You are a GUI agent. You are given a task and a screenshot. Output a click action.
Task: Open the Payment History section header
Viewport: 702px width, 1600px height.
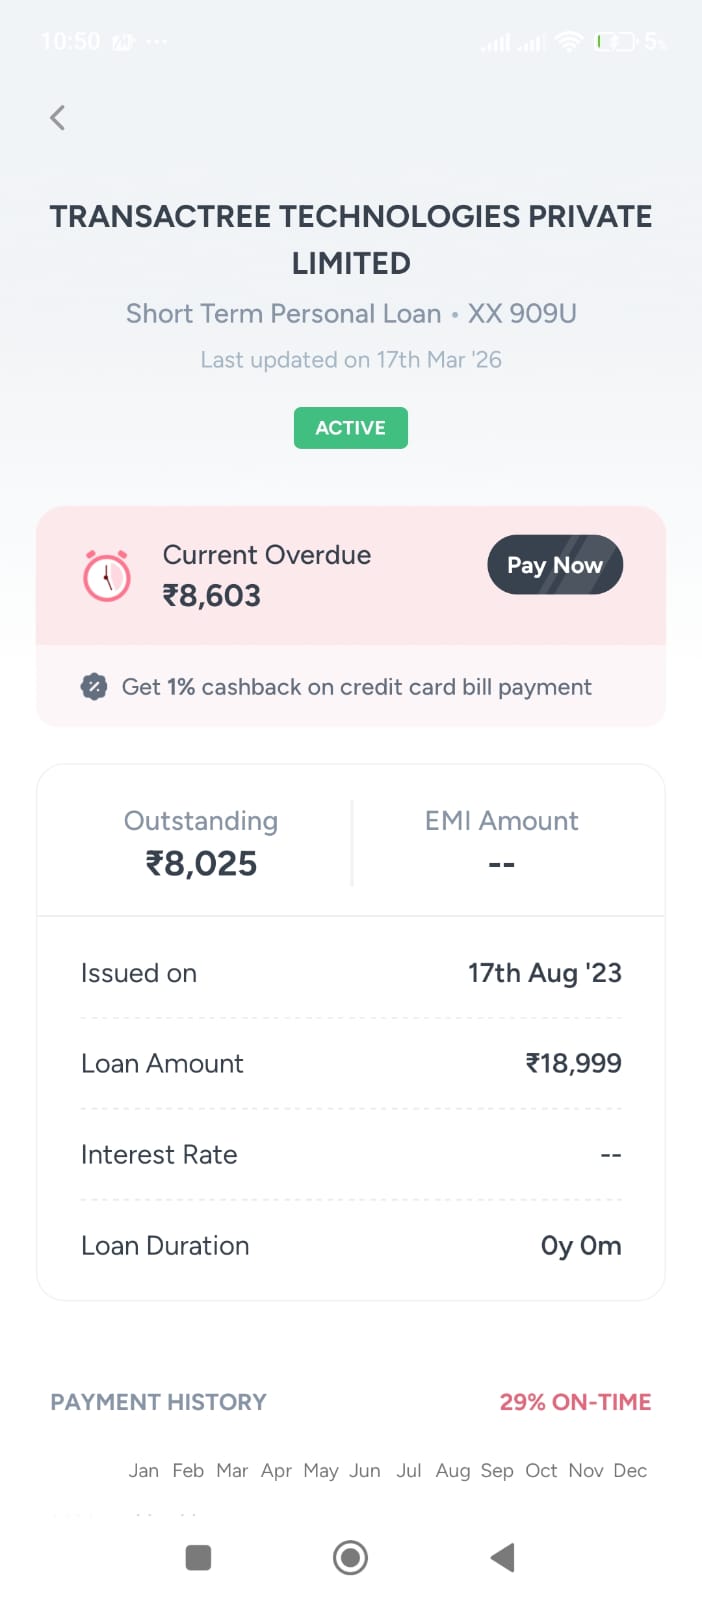pos(159,1402)
